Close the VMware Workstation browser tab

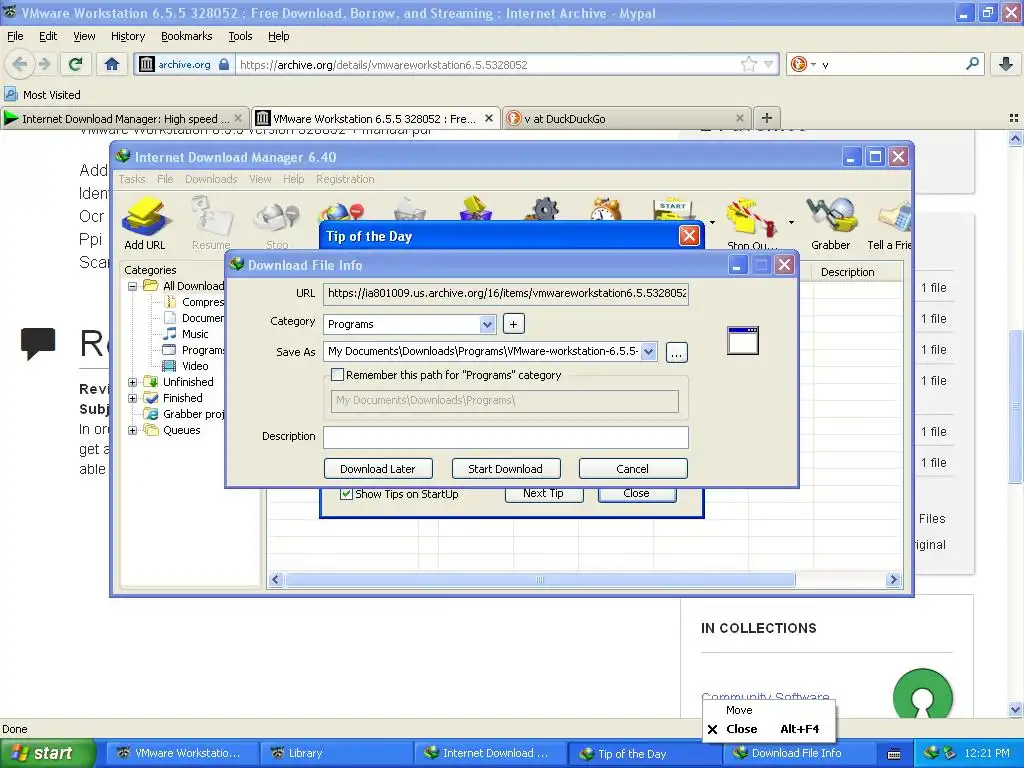[x=488, y=118]
